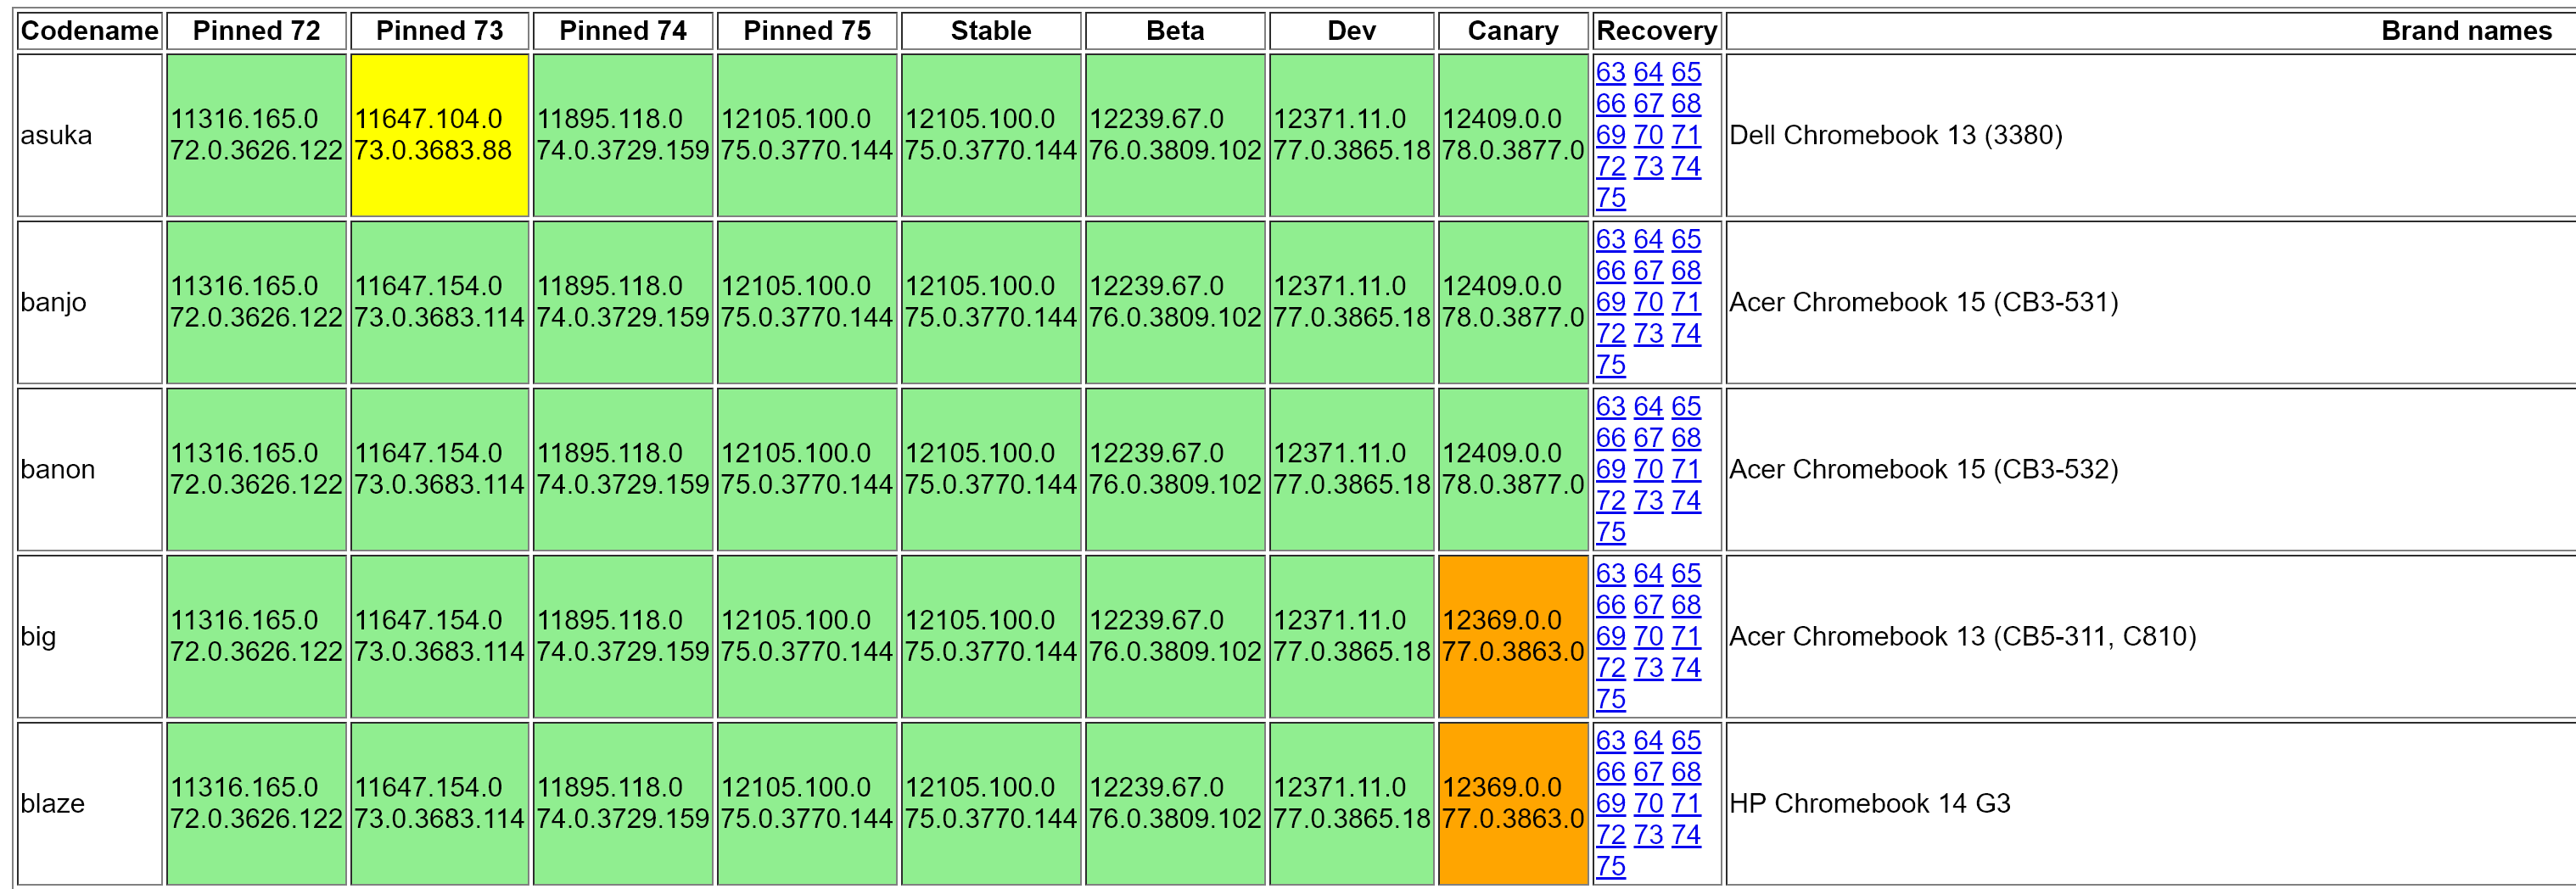Click the banjo codename cell
Screen dimensions: 2576x889
click(x=90, y=302)
